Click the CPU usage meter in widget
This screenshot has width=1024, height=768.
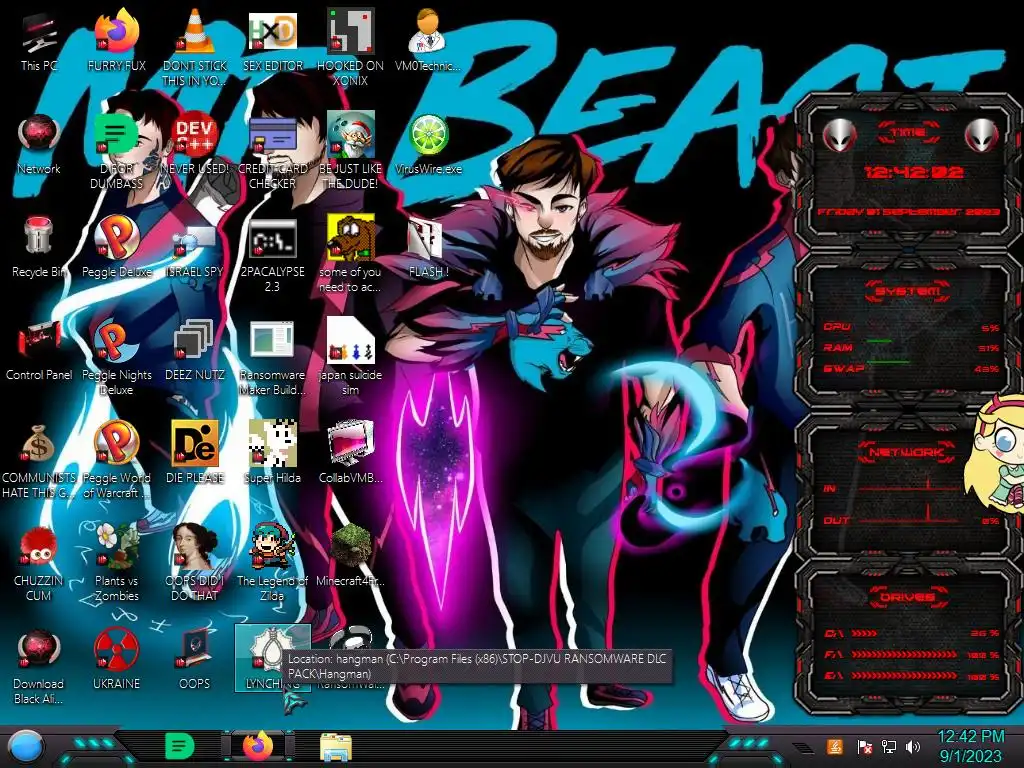910,327
